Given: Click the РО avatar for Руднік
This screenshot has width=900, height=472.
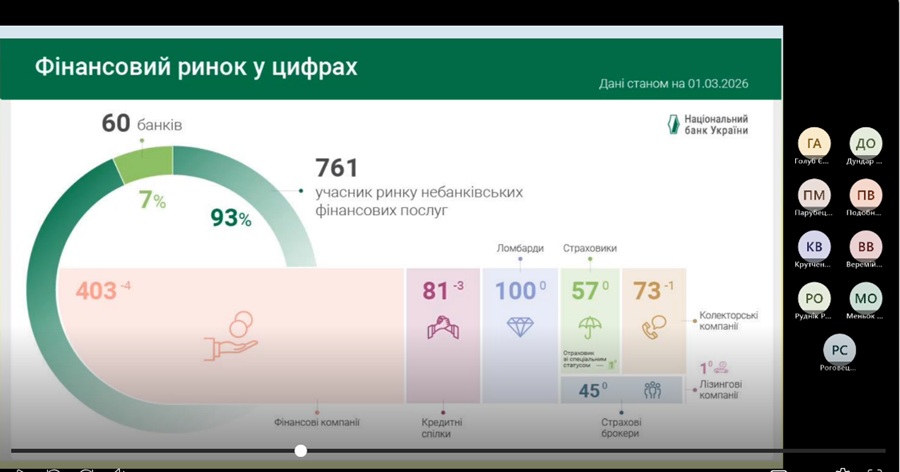Looking at the screenshot, I should [813, 298].
